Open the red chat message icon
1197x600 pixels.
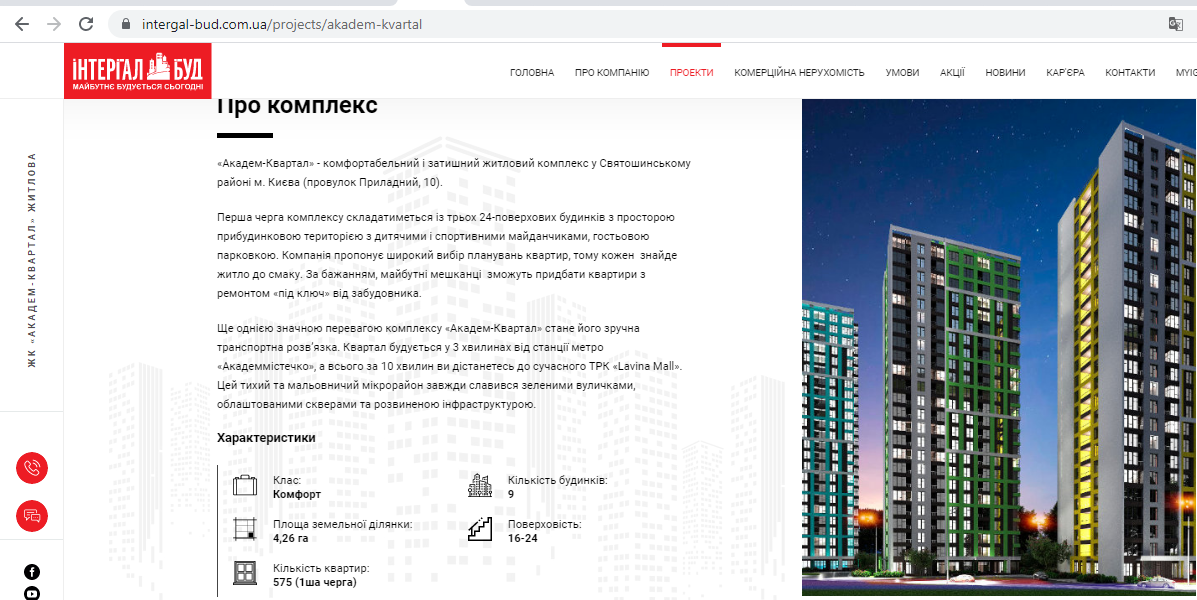(32, 516)
